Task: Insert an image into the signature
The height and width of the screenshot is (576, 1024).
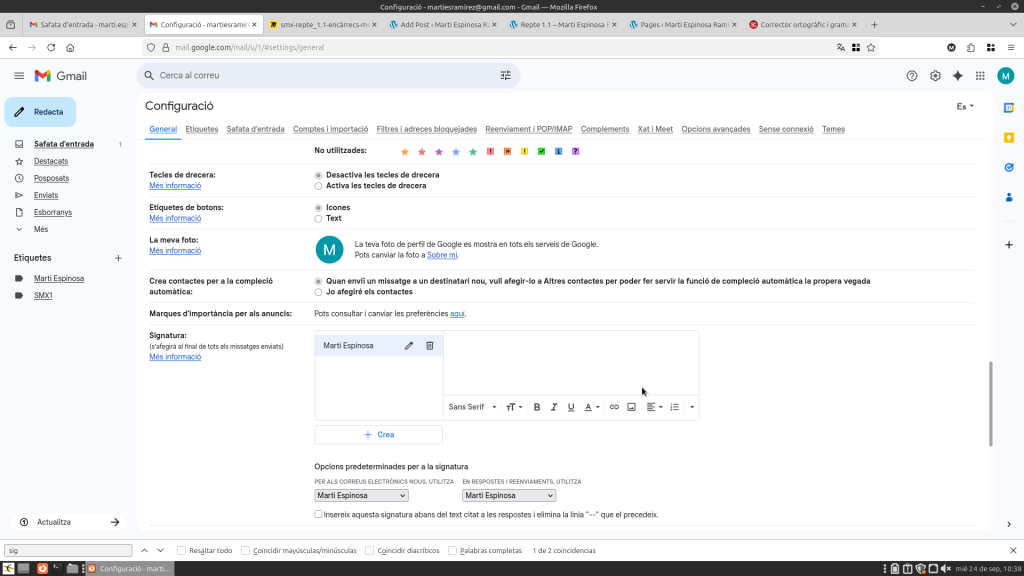Action: click(631, 407)
